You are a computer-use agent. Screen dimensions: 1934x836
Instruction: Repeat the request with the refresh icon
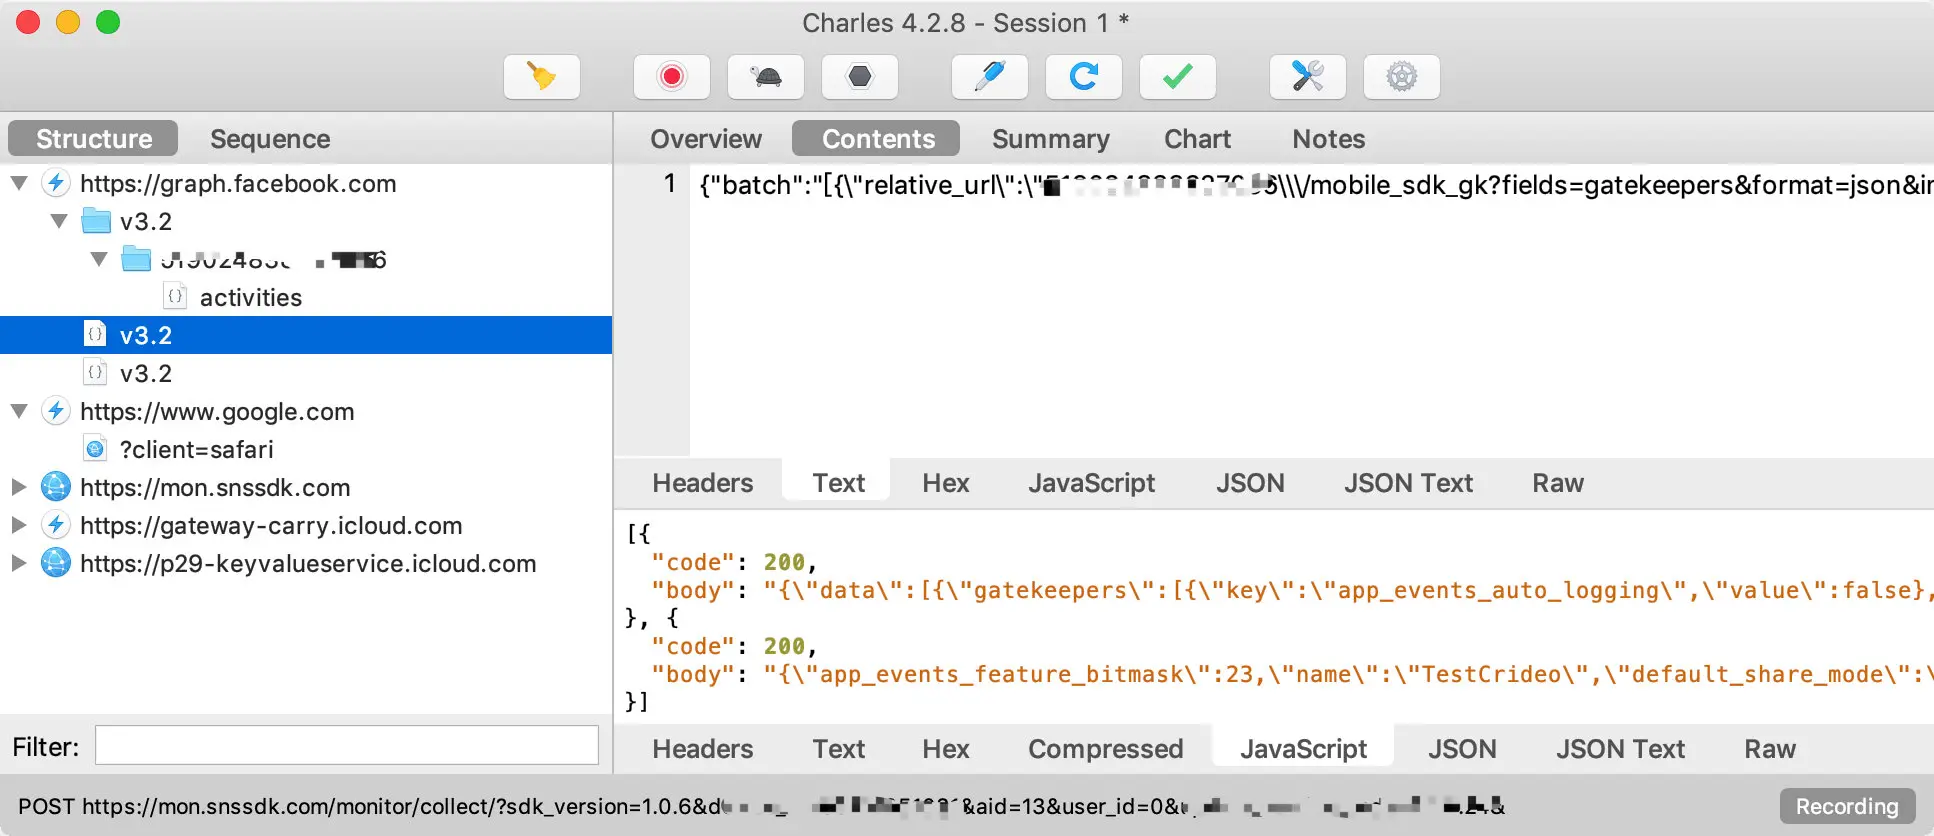(1083, 77)
